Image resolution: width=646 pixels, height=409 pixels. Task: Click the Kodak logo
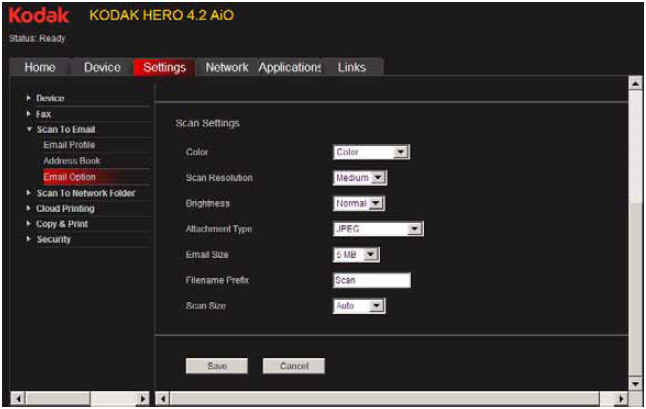(39, 17)
